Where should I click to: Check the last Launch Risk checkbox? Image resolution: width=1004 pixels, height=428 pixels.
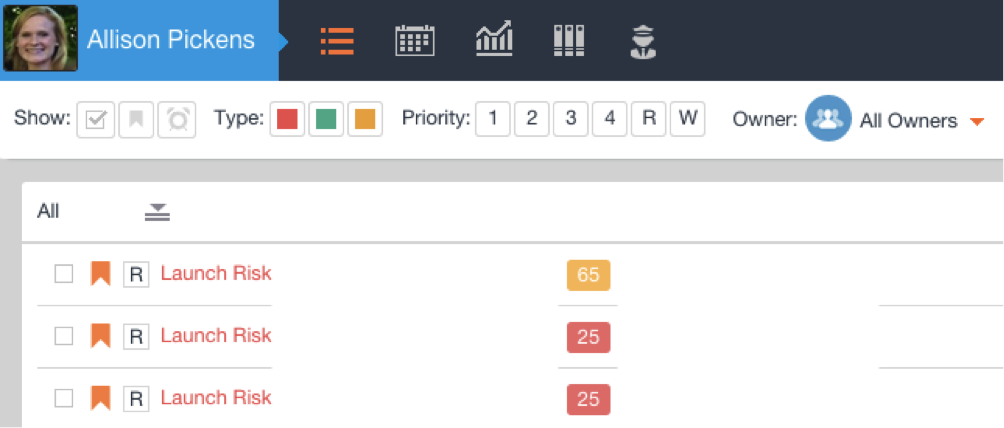(x=64, y=398)
